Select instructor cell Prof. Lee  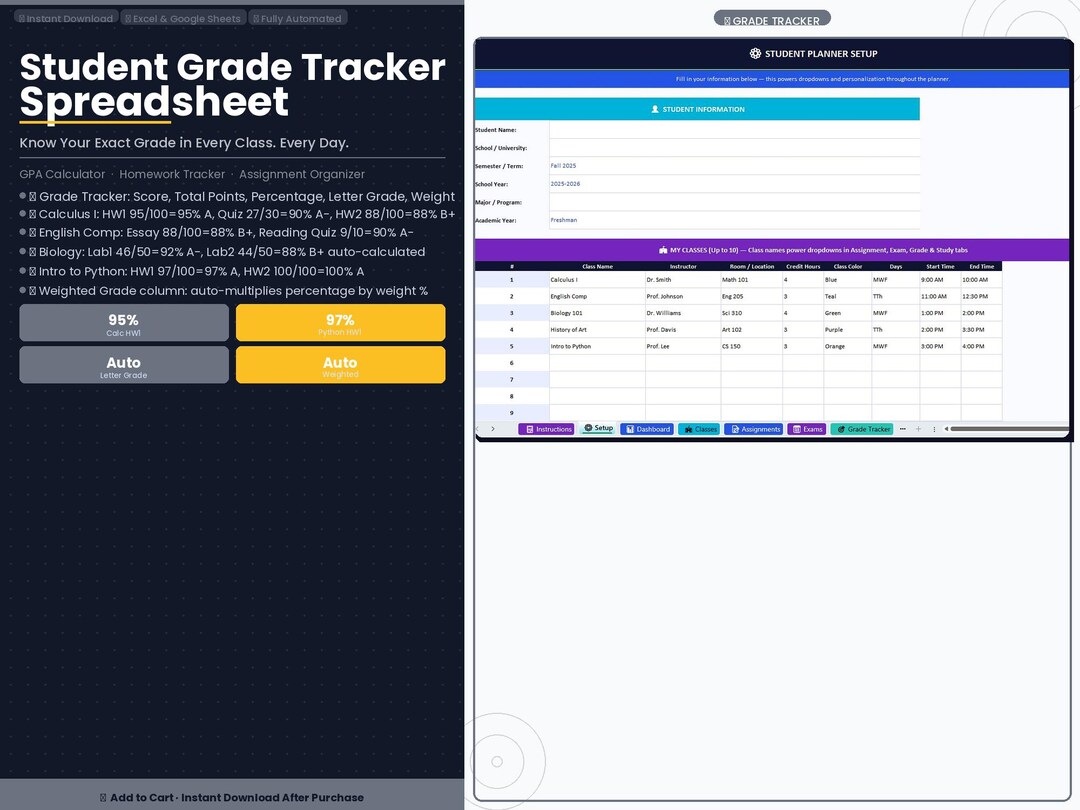coord(683,346)
